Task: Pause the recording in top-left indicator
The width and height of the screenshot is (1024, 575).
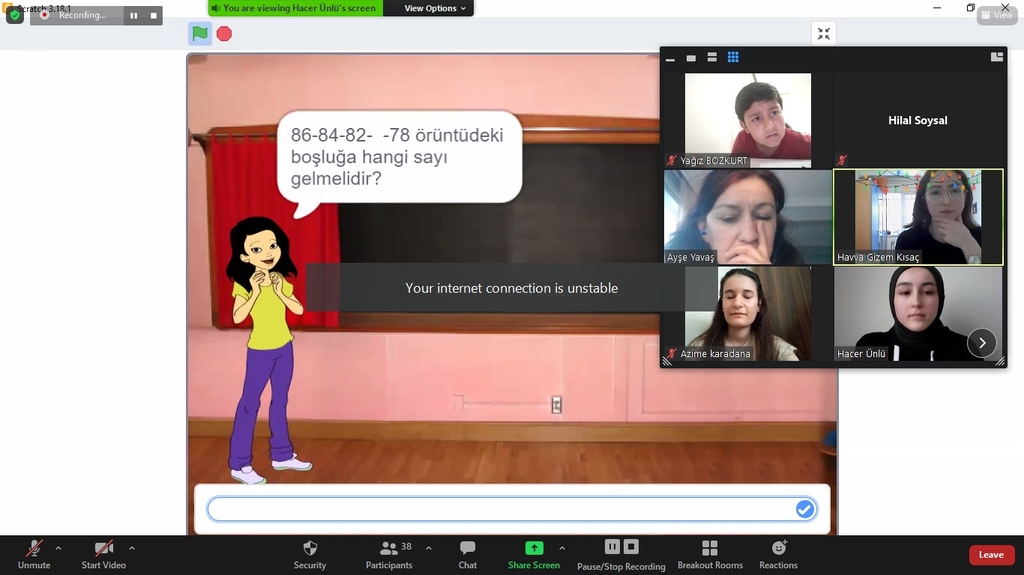Action: [x=134, y=15]
